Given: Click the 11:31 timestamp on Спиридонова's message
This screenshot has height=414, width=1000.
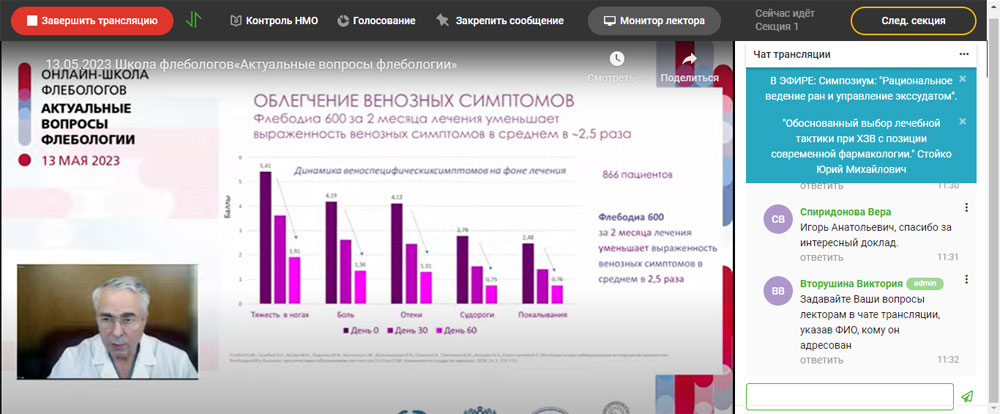Looking at the screenshot, I should [948, 257].
